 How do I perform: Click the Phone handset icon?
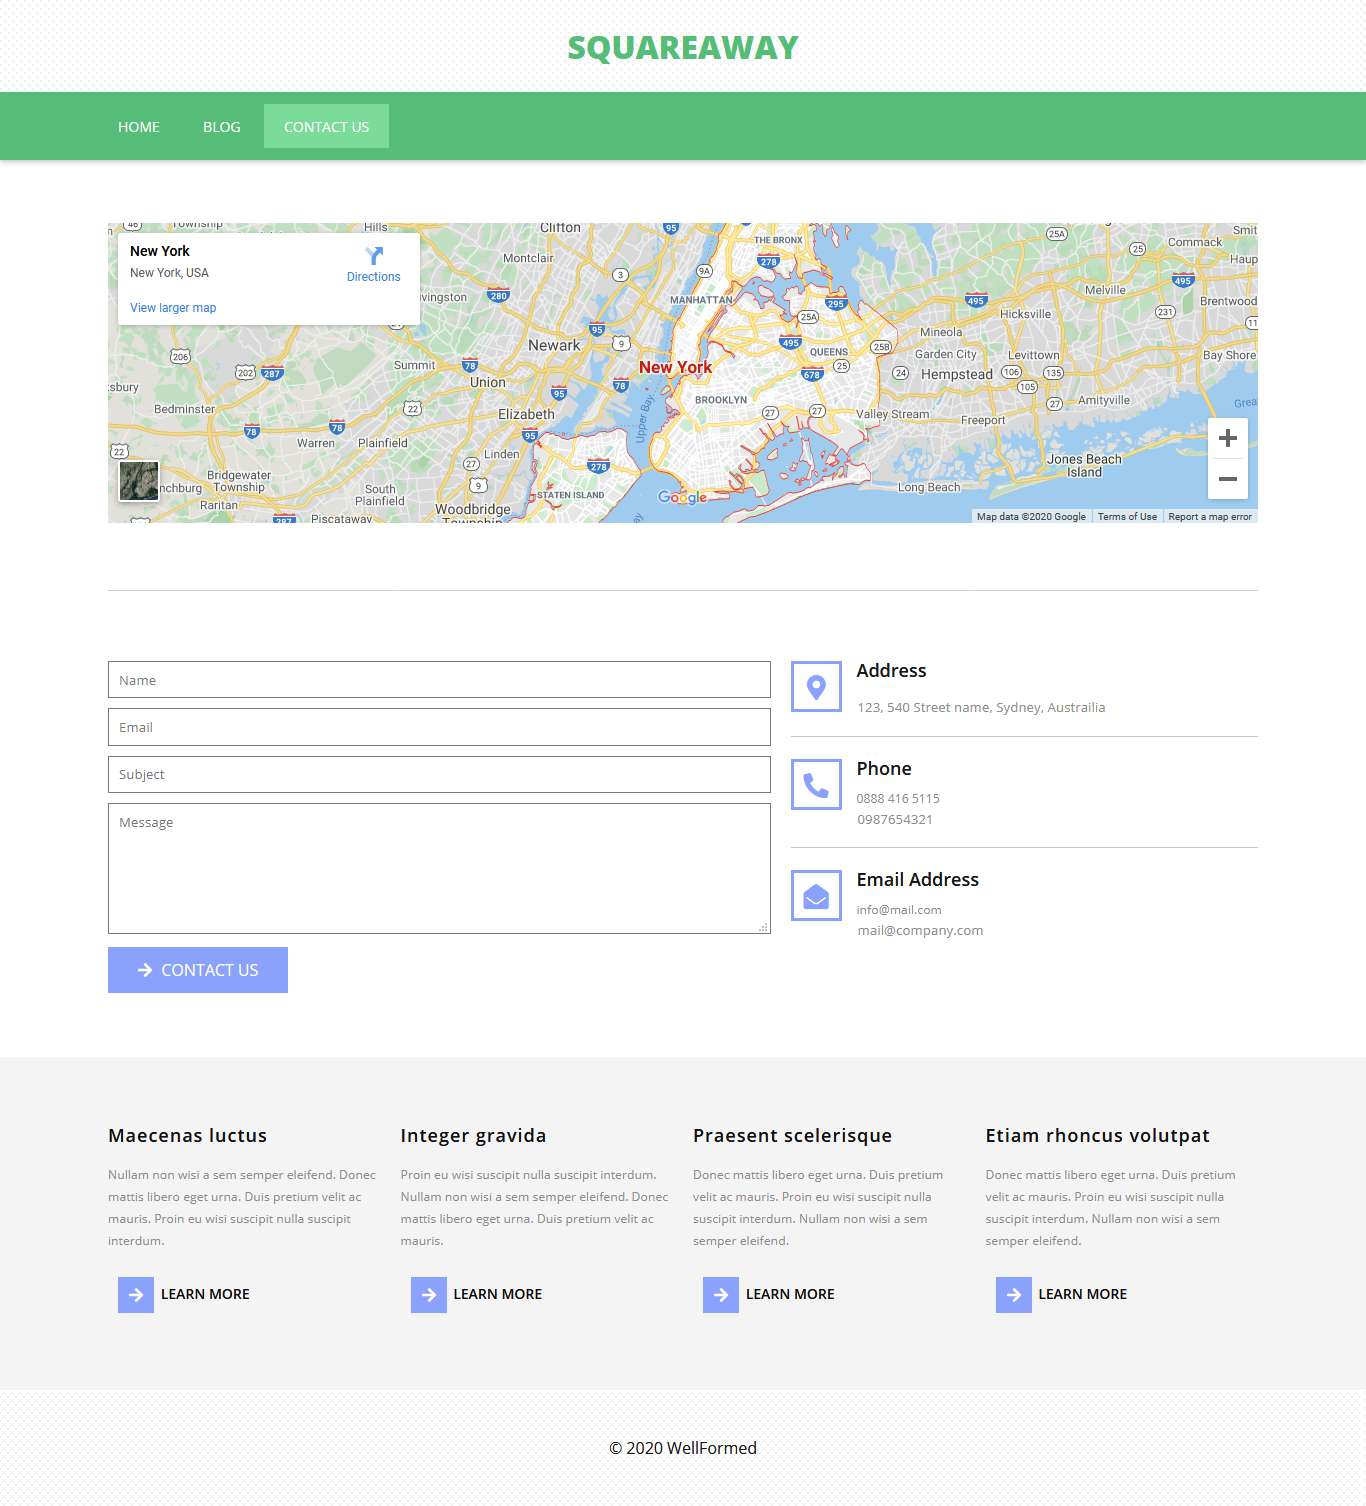816,785
